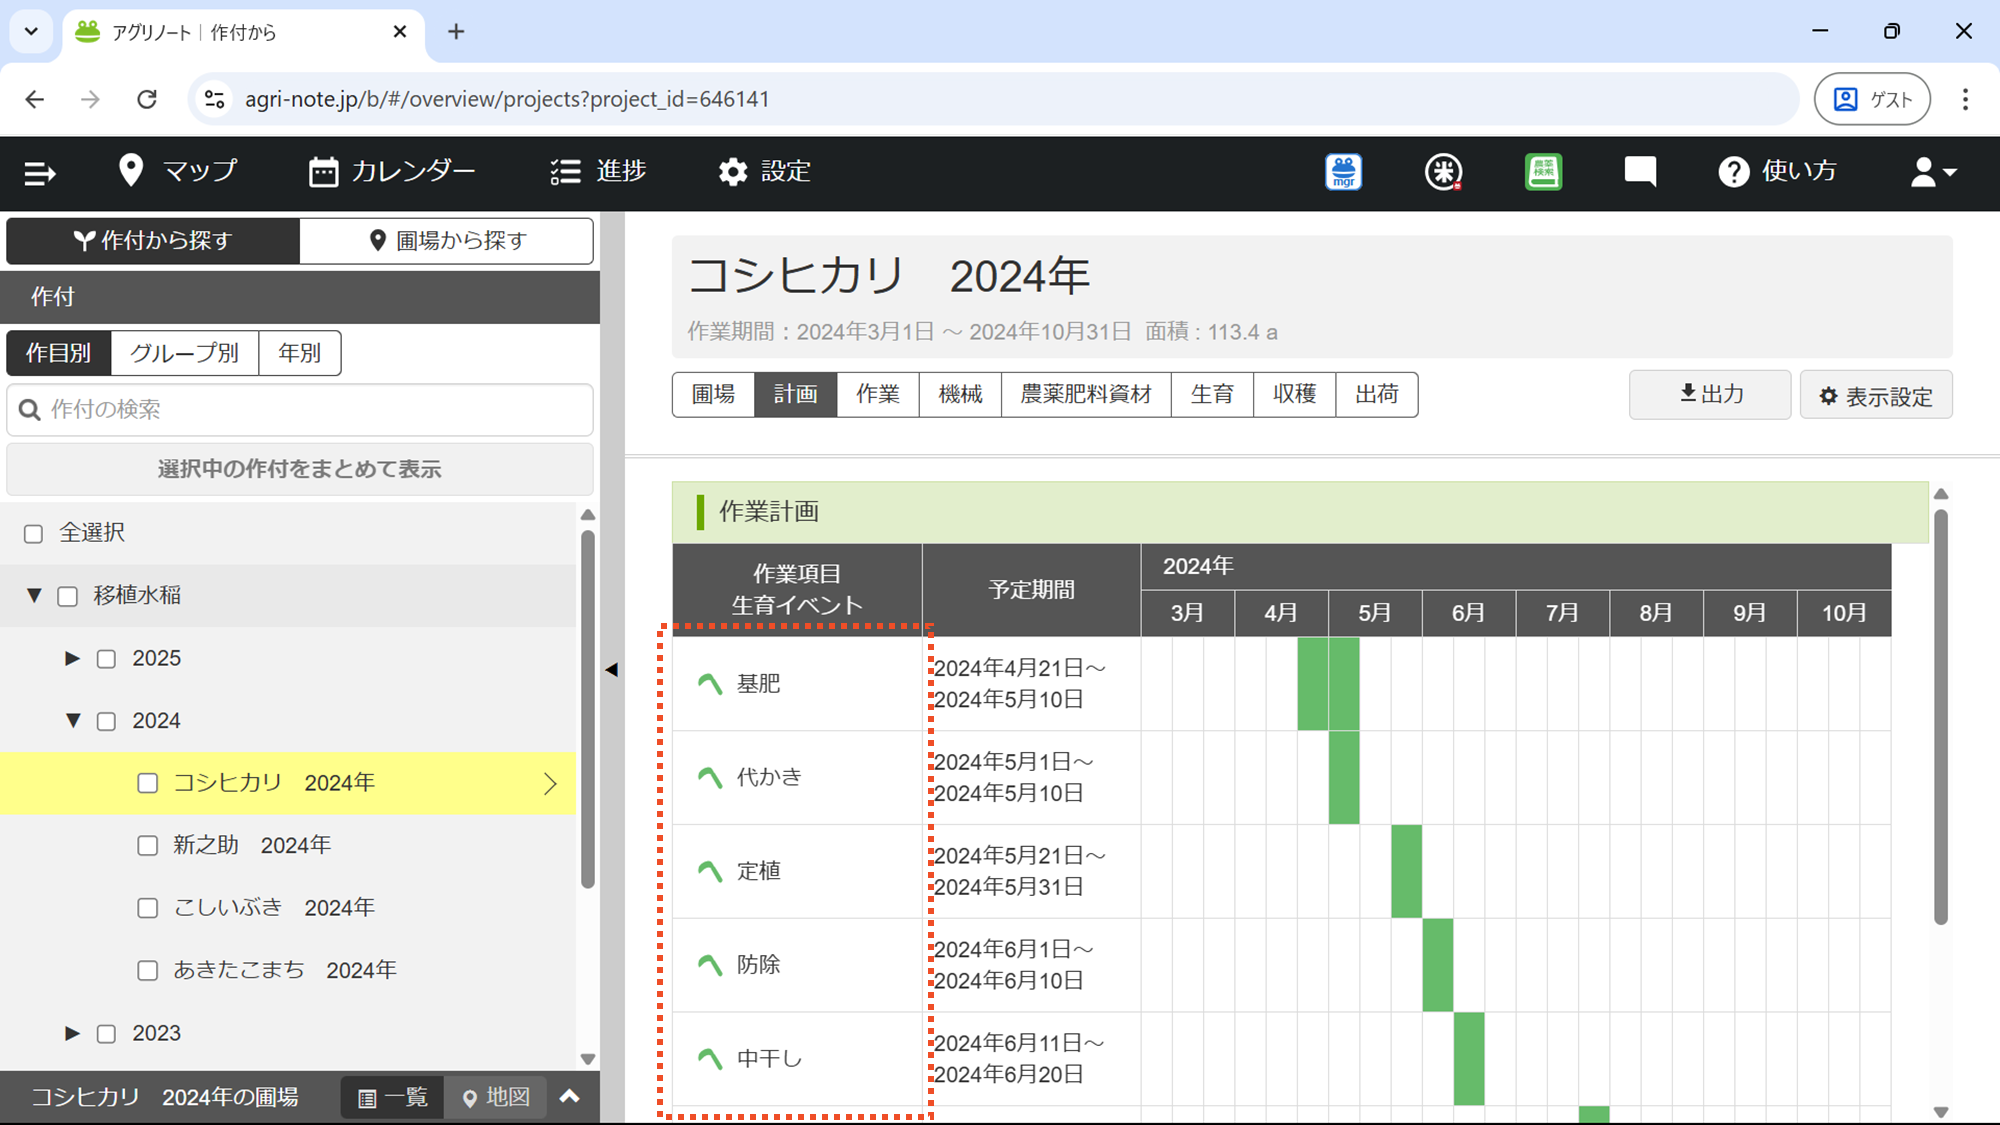Collapse the 移植水稲 tree node
The image size is (2000, 1125).
34,596
